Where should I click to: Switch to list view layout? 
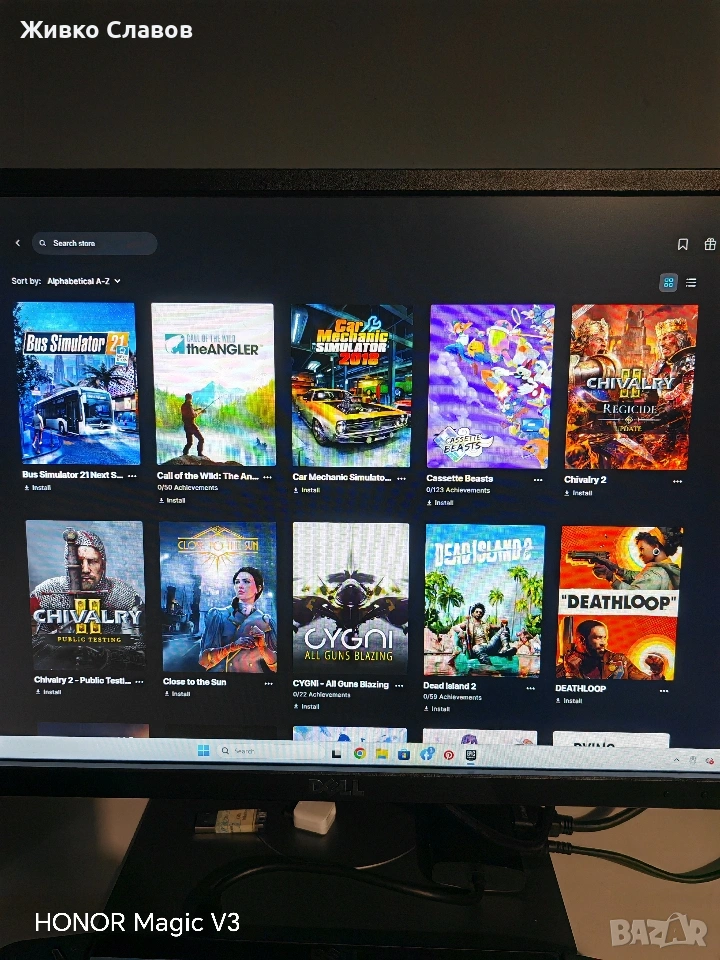point(691,283)
